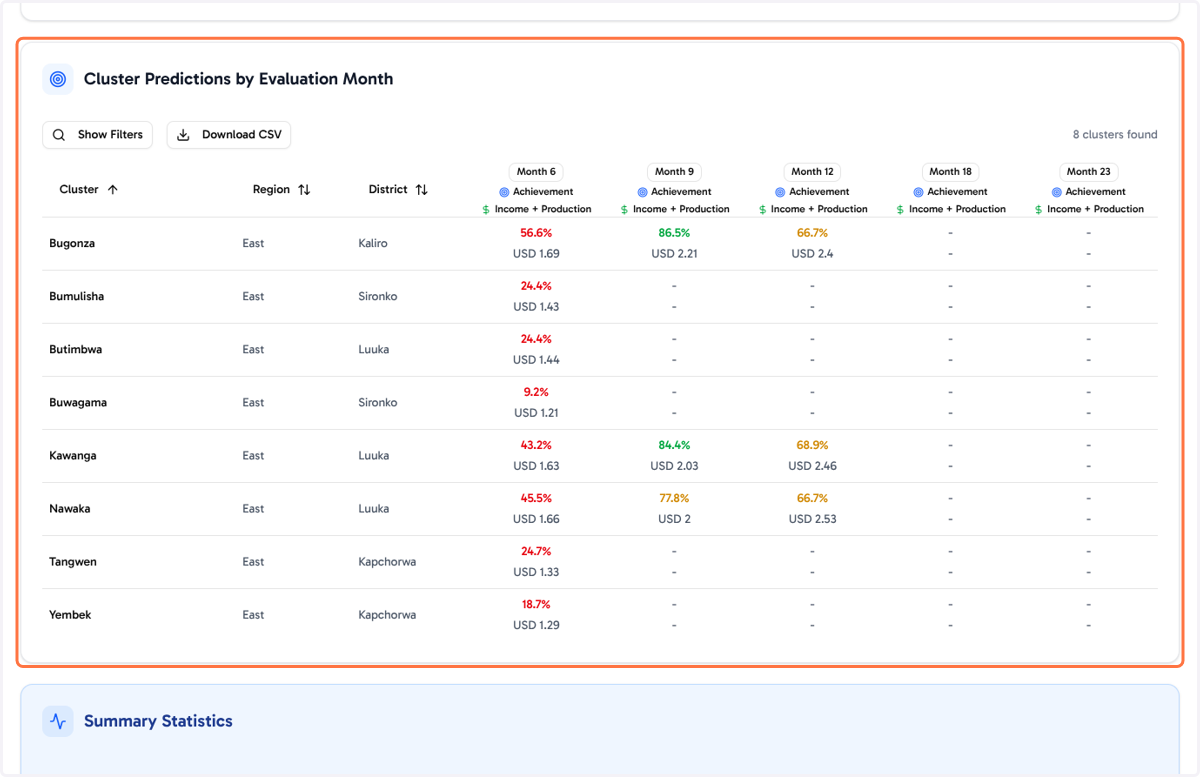Click the magnifier icon in Show Filters
Viewport: 1200px width, 777px height.
[x=60, y=135]
